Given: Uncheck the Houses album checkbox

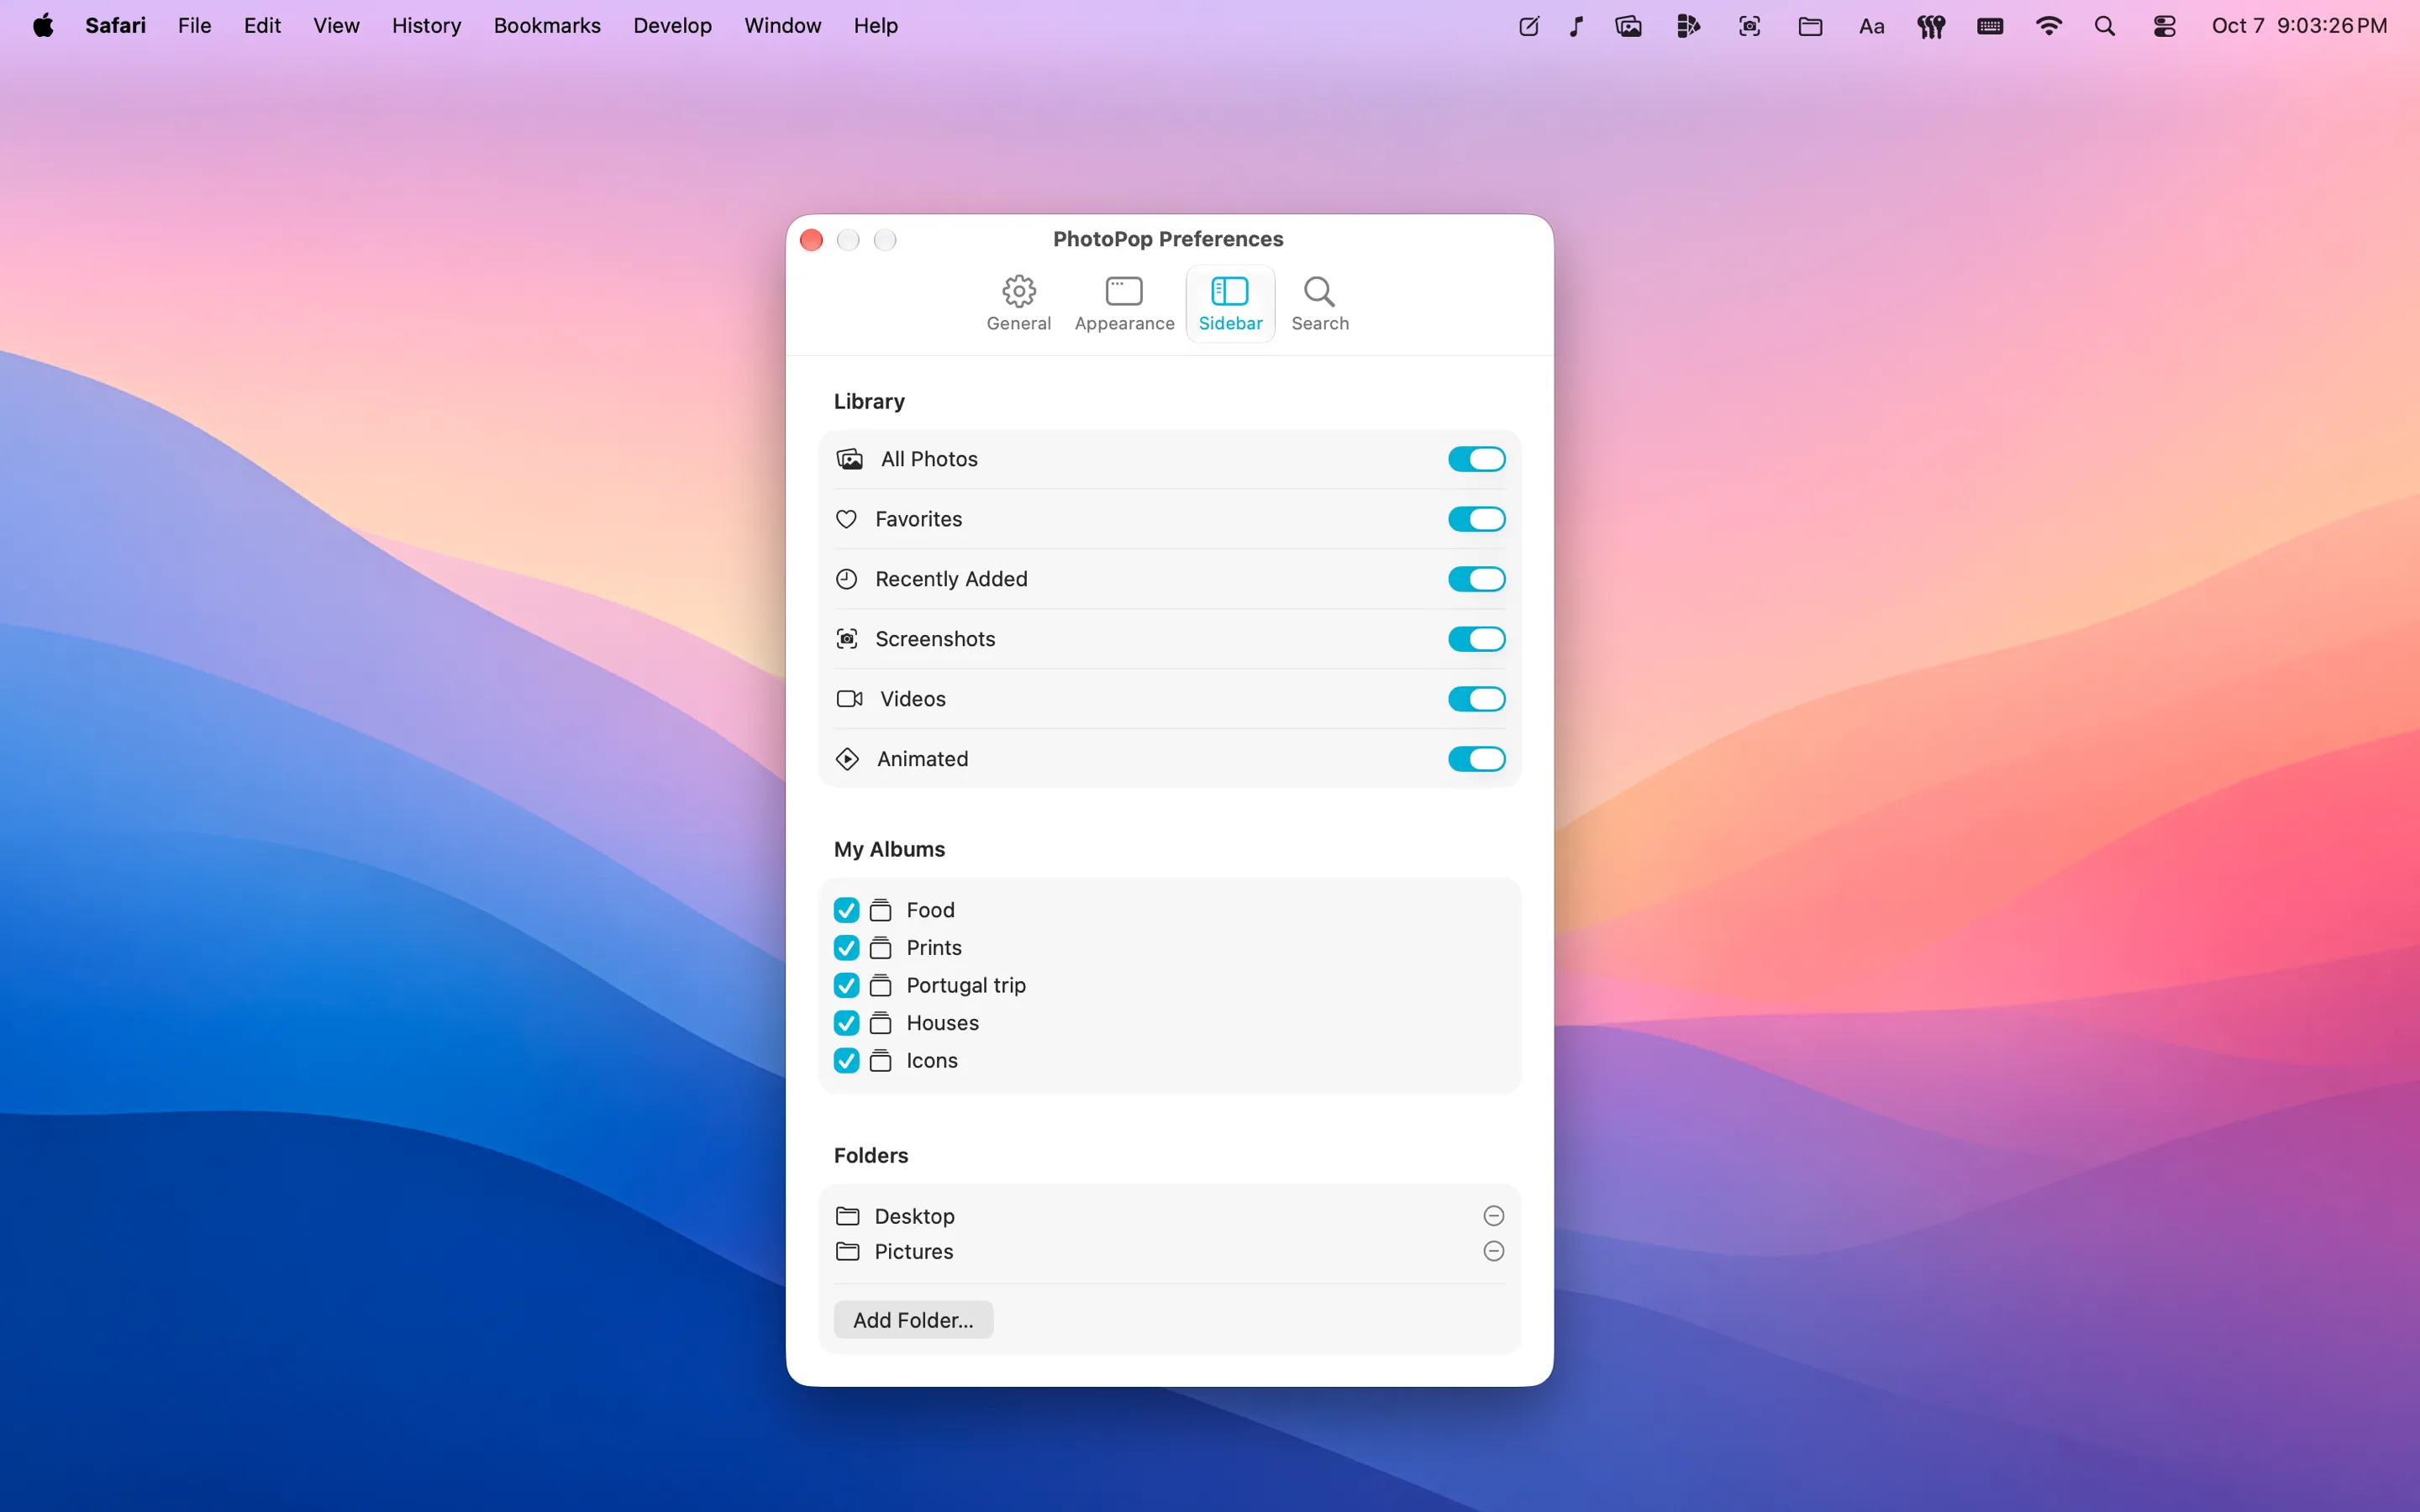Looking at the screenshot, I should 846,1023.
